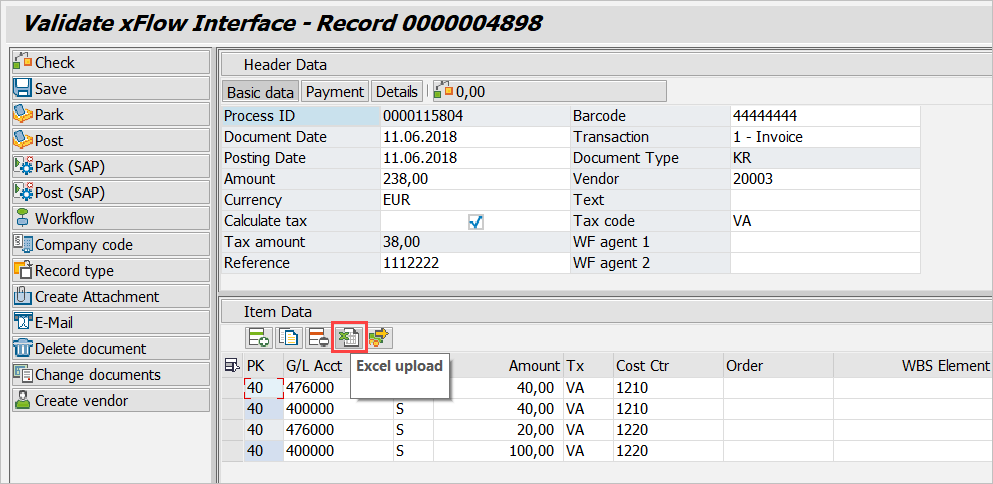Click the Create vendor button

point(111,400)
